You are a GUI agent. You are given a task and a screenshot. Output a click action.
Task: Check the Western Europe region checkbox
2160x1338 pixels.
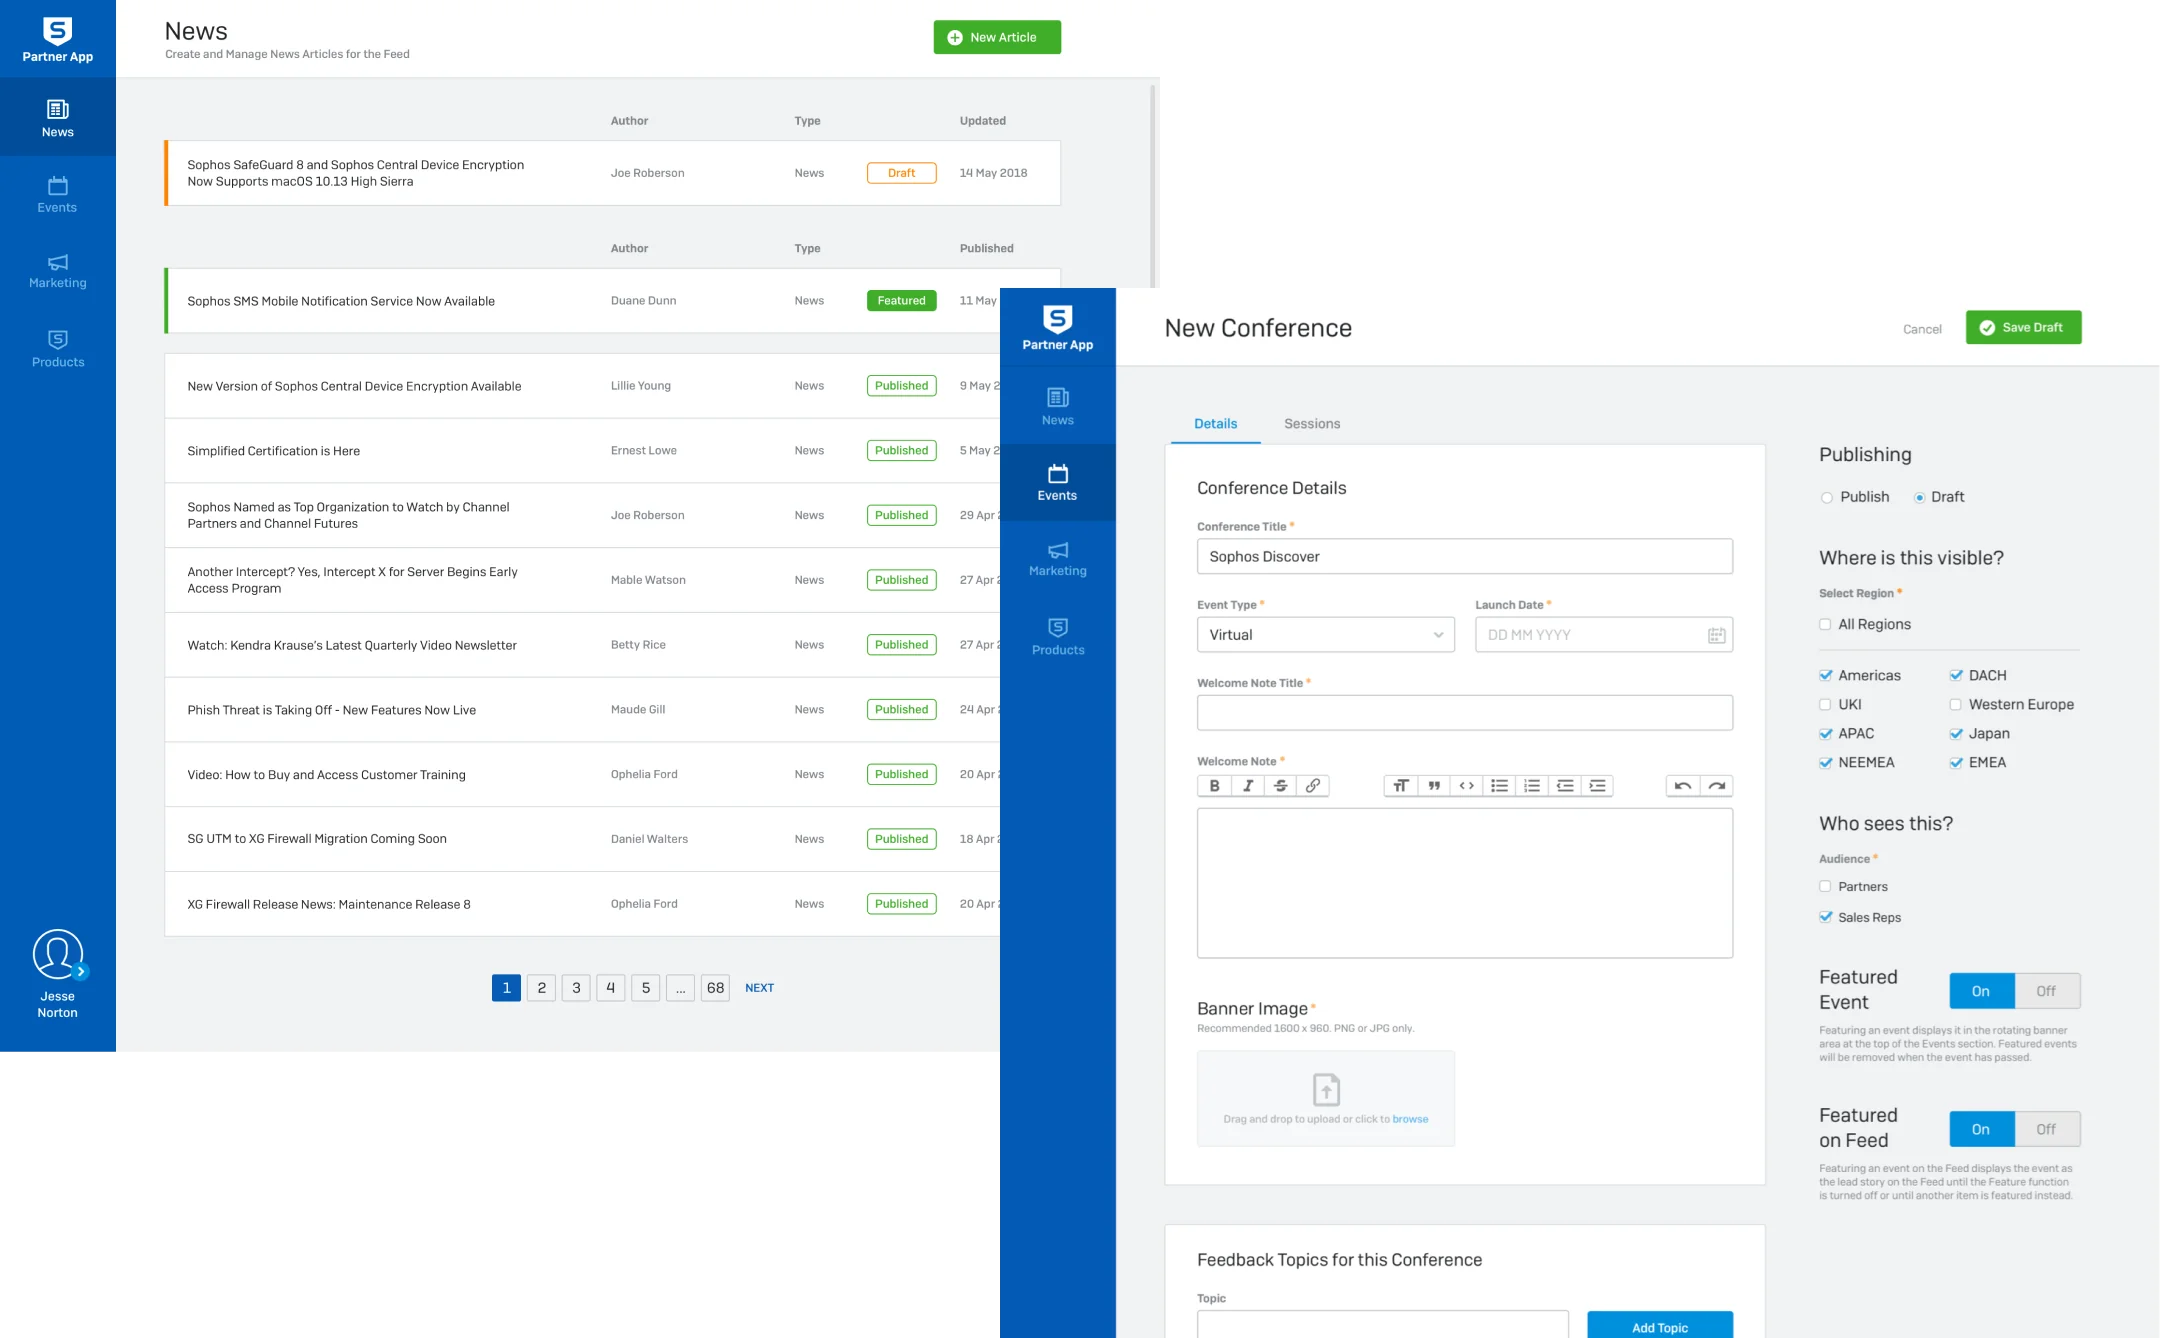tap(1955, 705)
